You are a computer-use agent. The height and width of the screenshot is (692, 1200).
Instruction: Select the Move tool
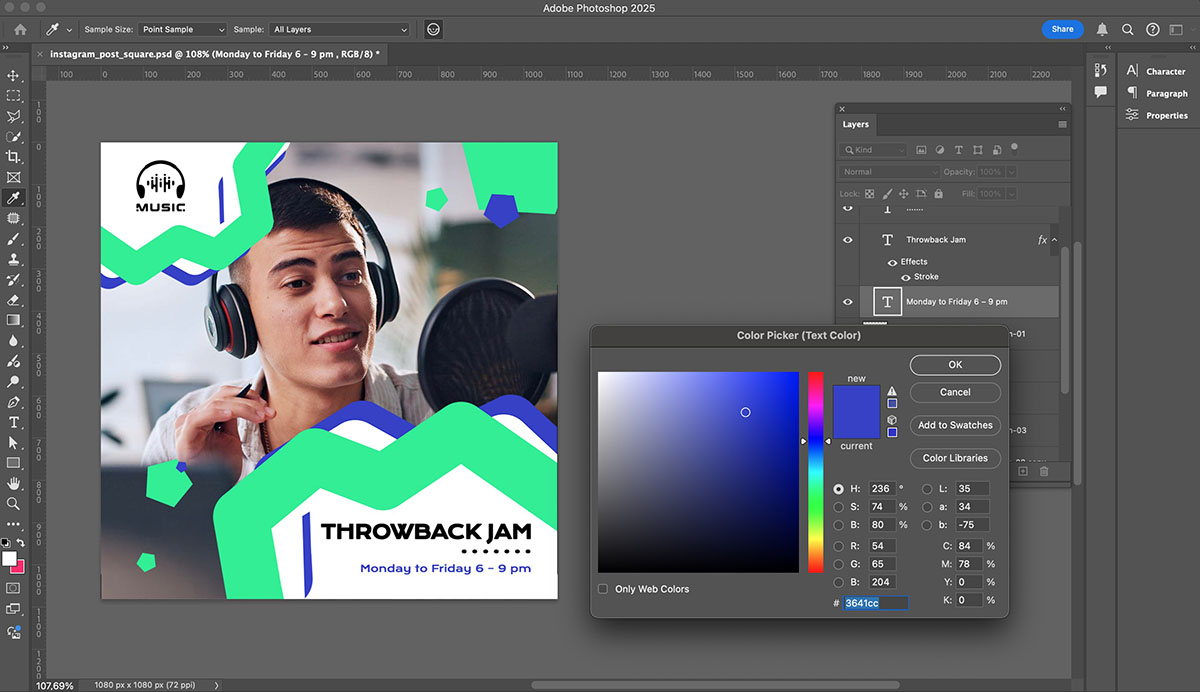[14, 76]
